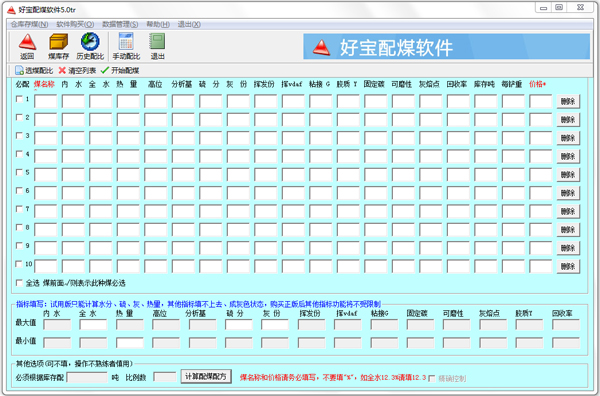Check 必配 checkbox for row 10
Image resolution: width=600 pixels, height=396 pixels.
pyautogui.click(x=19, y=264)
